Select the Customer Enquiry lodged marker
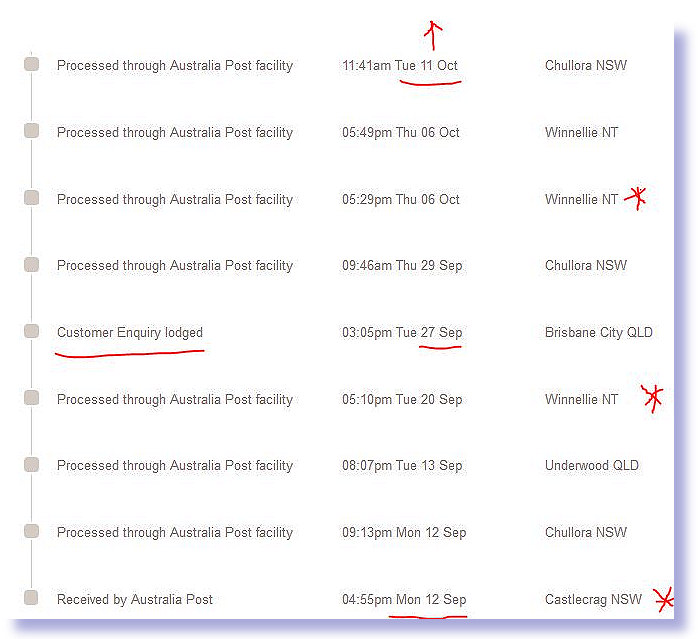 coord(31,331)
